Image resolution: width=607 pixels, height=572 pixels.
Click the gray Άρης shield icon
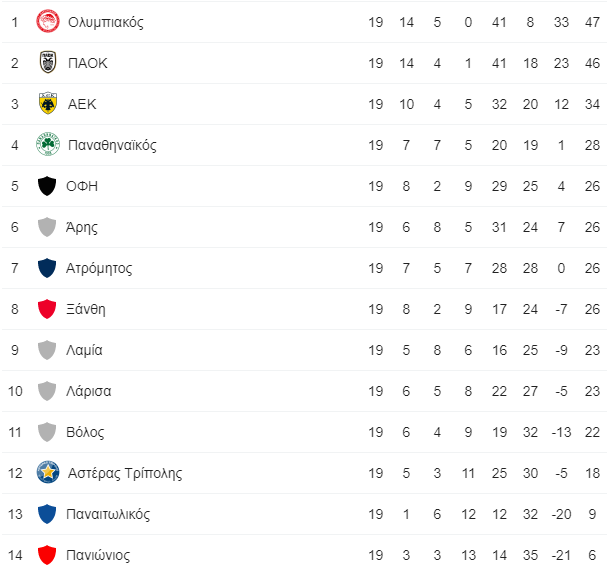[x=47, y=227]
